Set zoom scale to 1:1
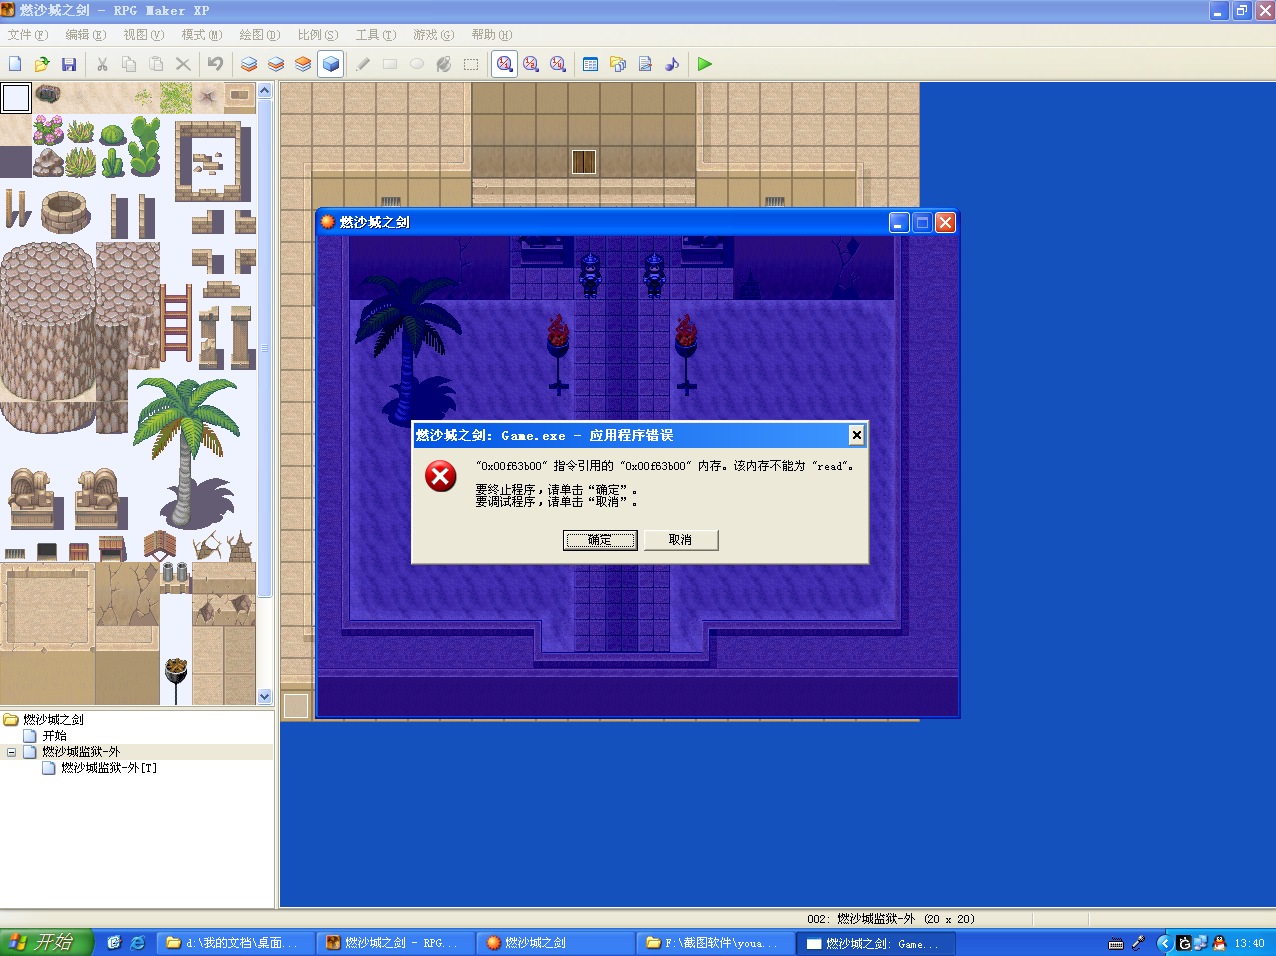 tap(505, 64)
